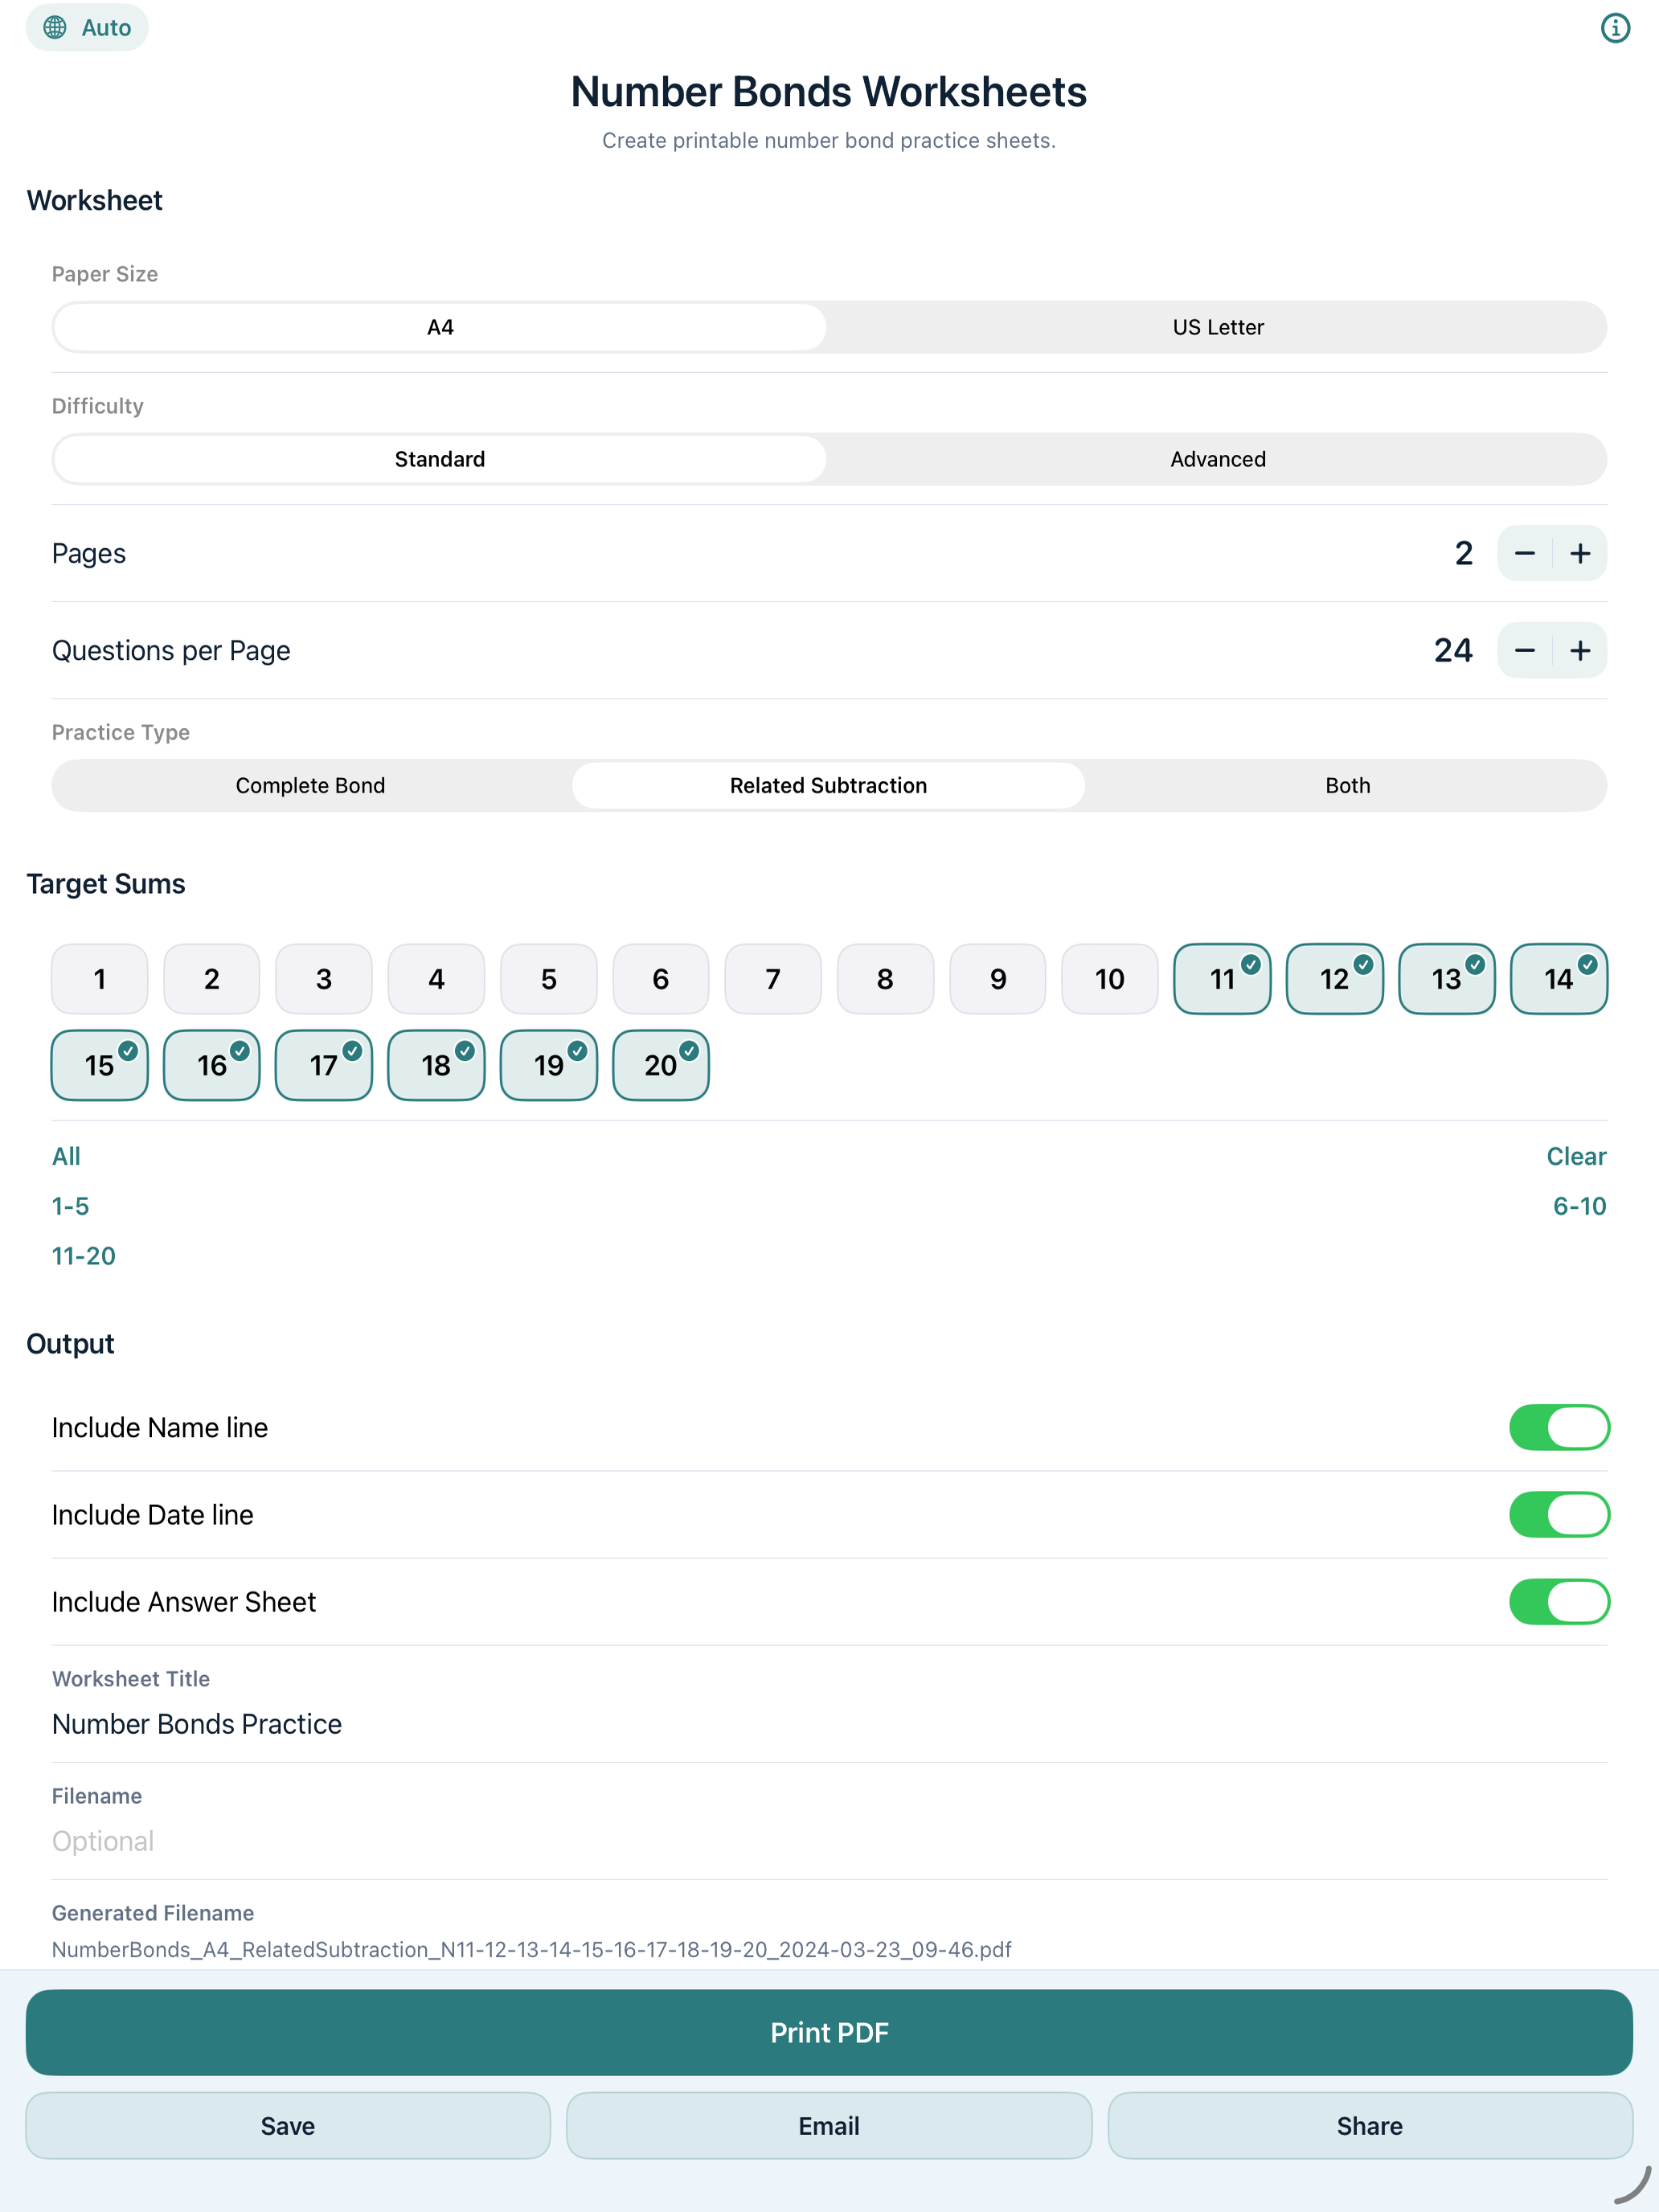
Task: Select target sum 7 chip
Action: [773, 978]
